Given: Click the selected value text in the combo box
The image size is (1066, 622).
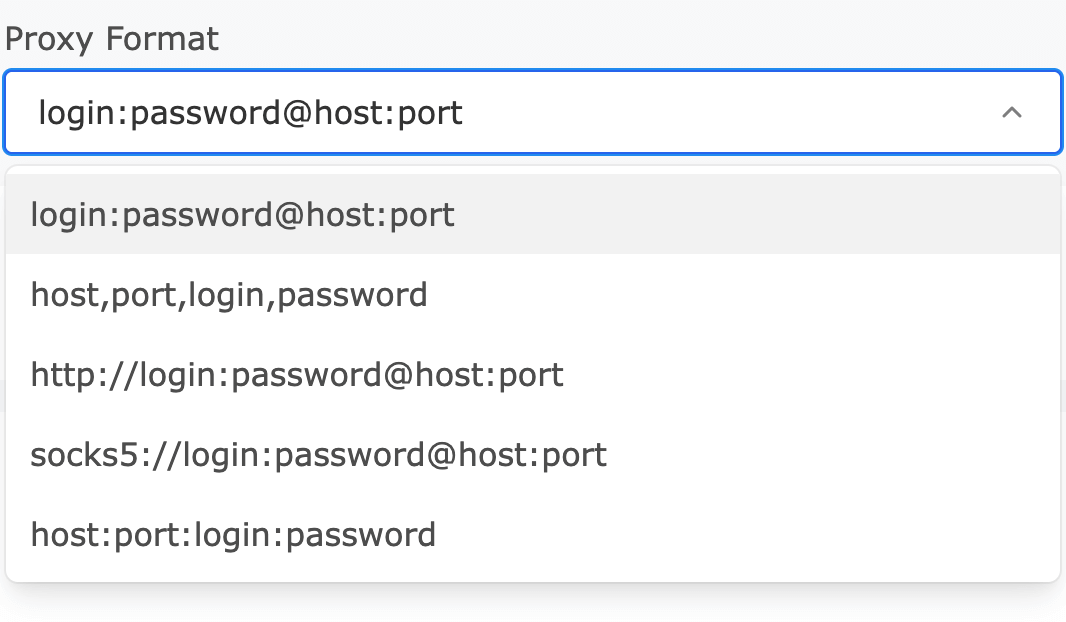Looking at the screenshot, I should point(250,113).
